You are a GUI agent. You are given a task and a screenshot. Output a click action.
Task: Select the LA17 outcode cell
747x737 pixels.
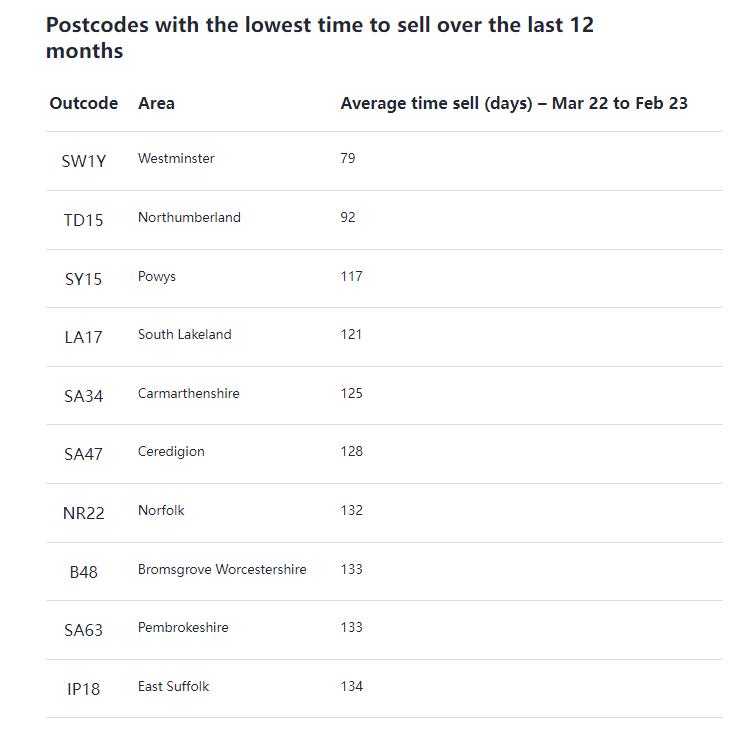[x=83, y=336]
